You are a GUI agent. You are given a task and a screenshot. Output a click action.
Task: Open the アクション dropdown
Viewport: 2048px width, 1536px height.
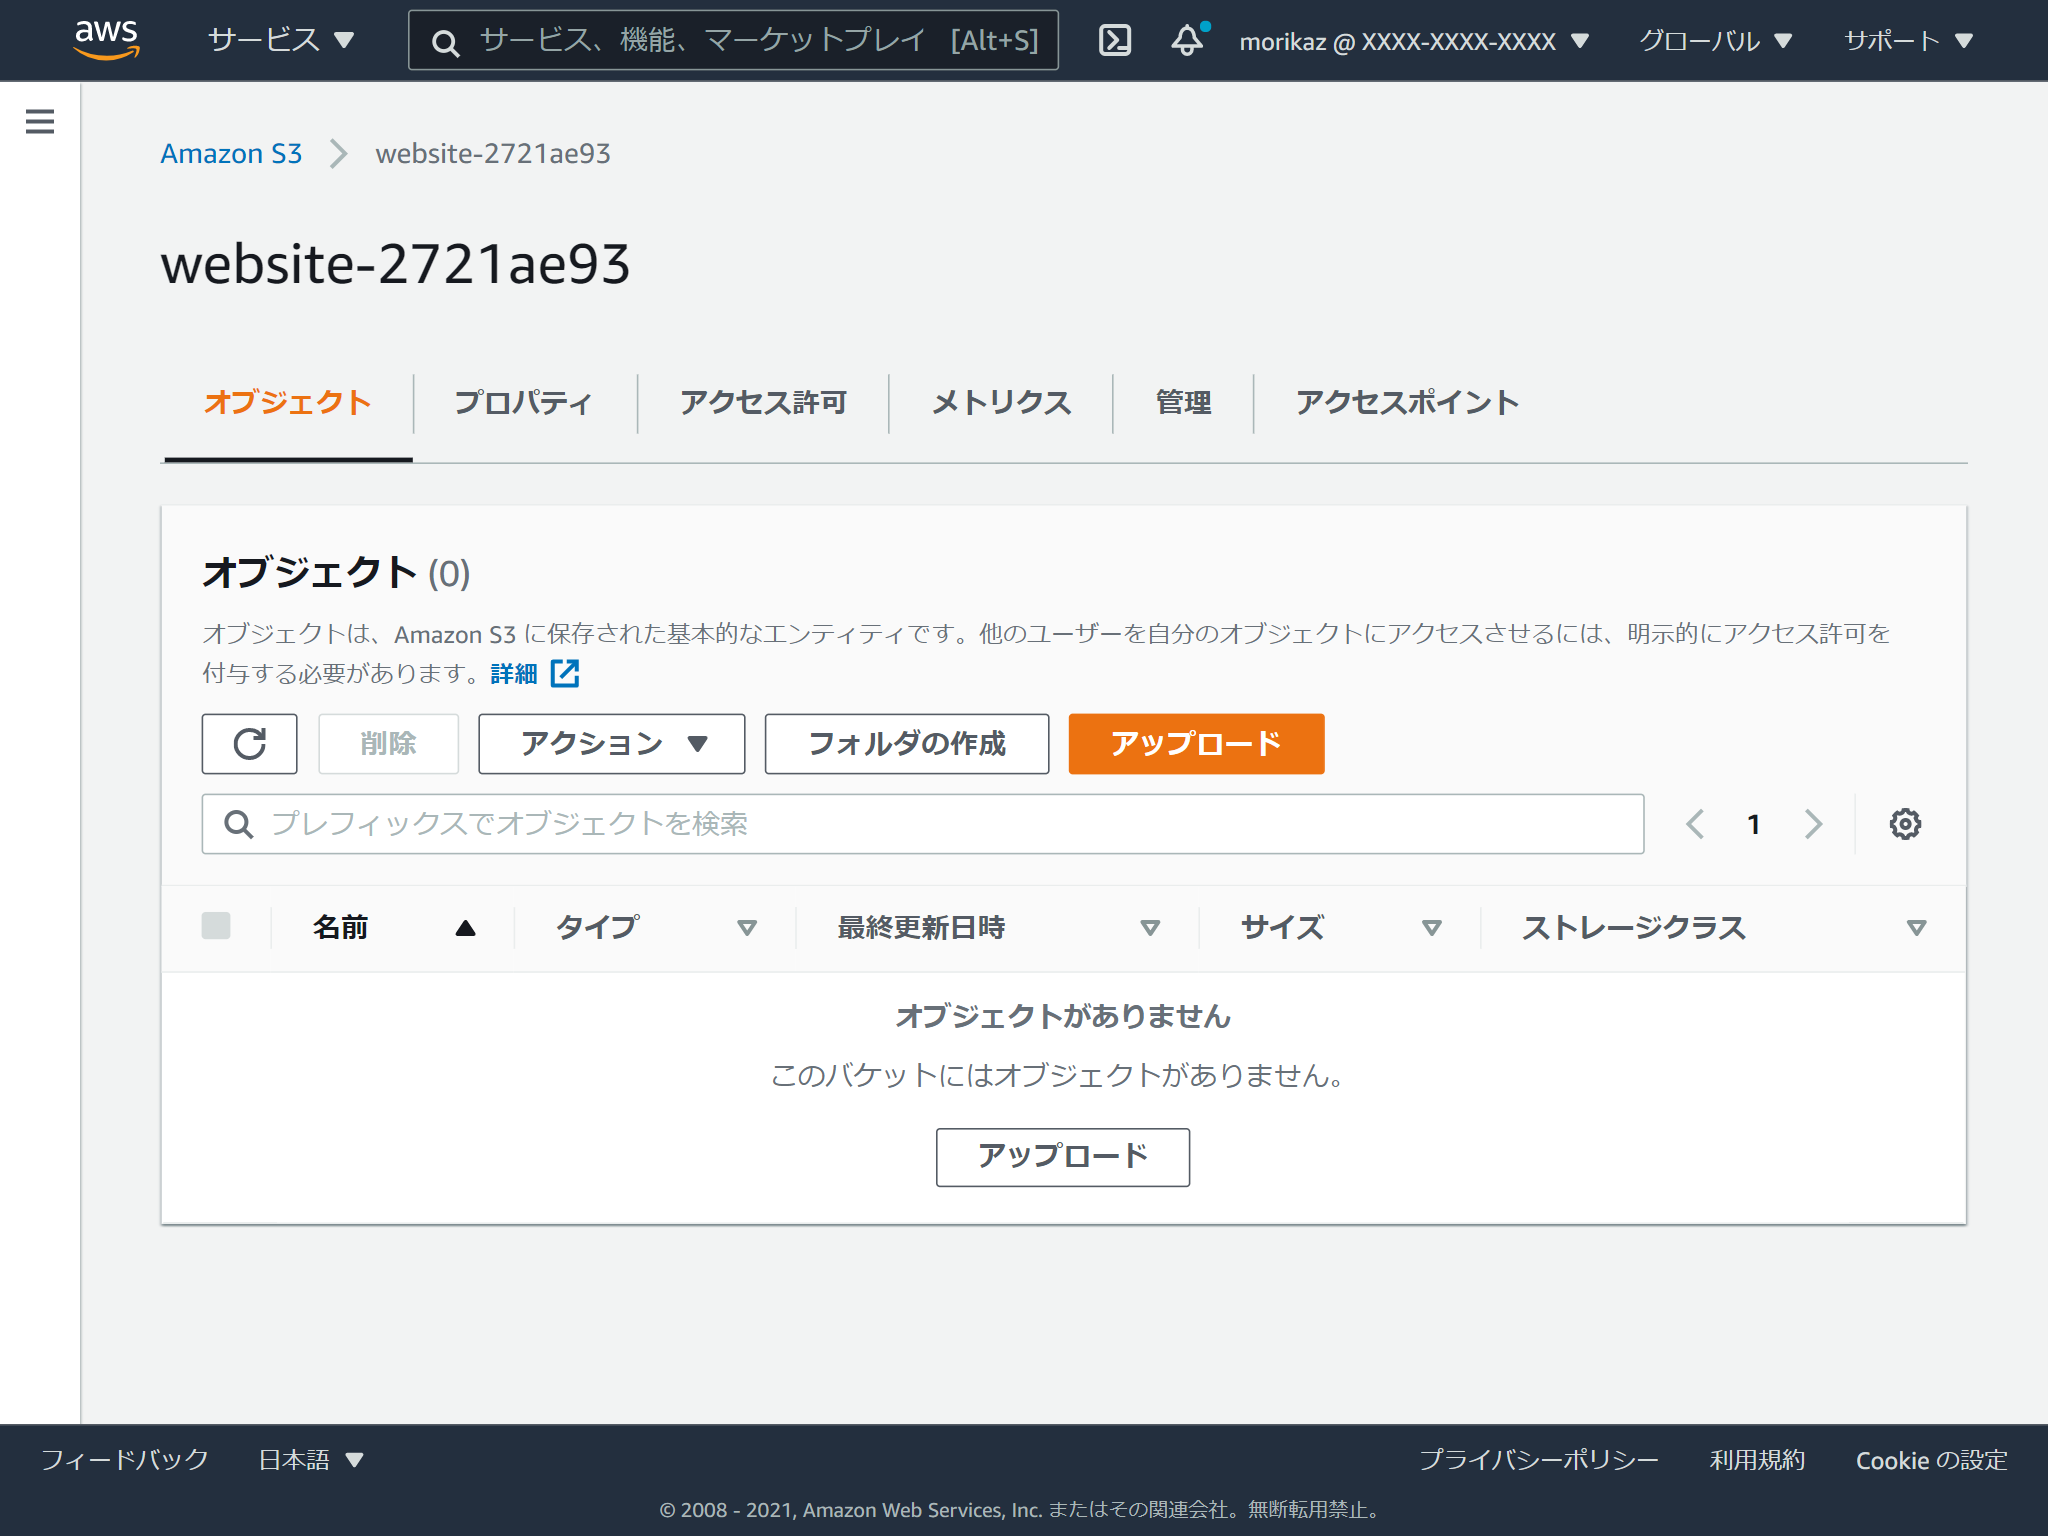point(611,743)
